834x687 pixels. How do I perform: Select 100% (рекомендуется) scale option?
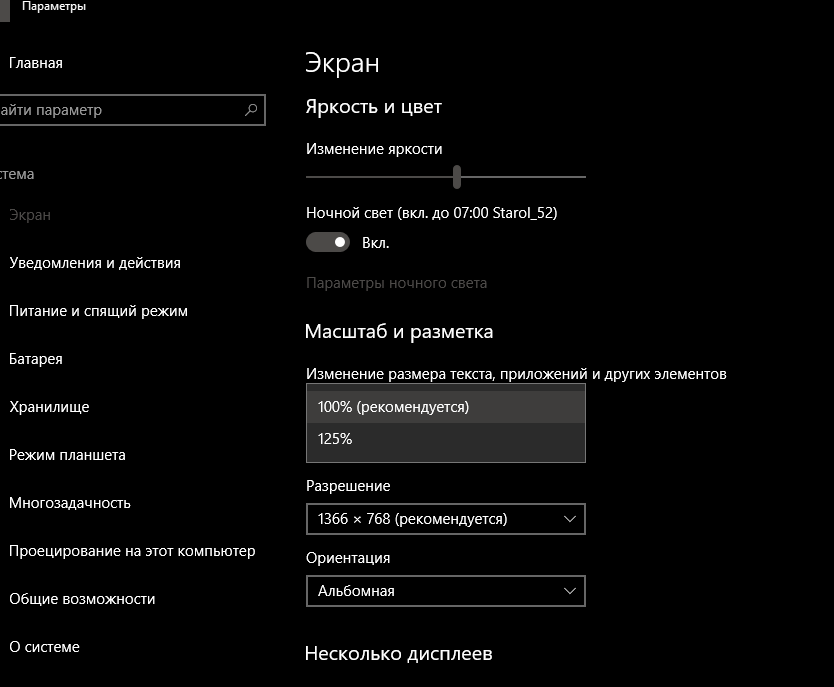(x=446, y=407)
